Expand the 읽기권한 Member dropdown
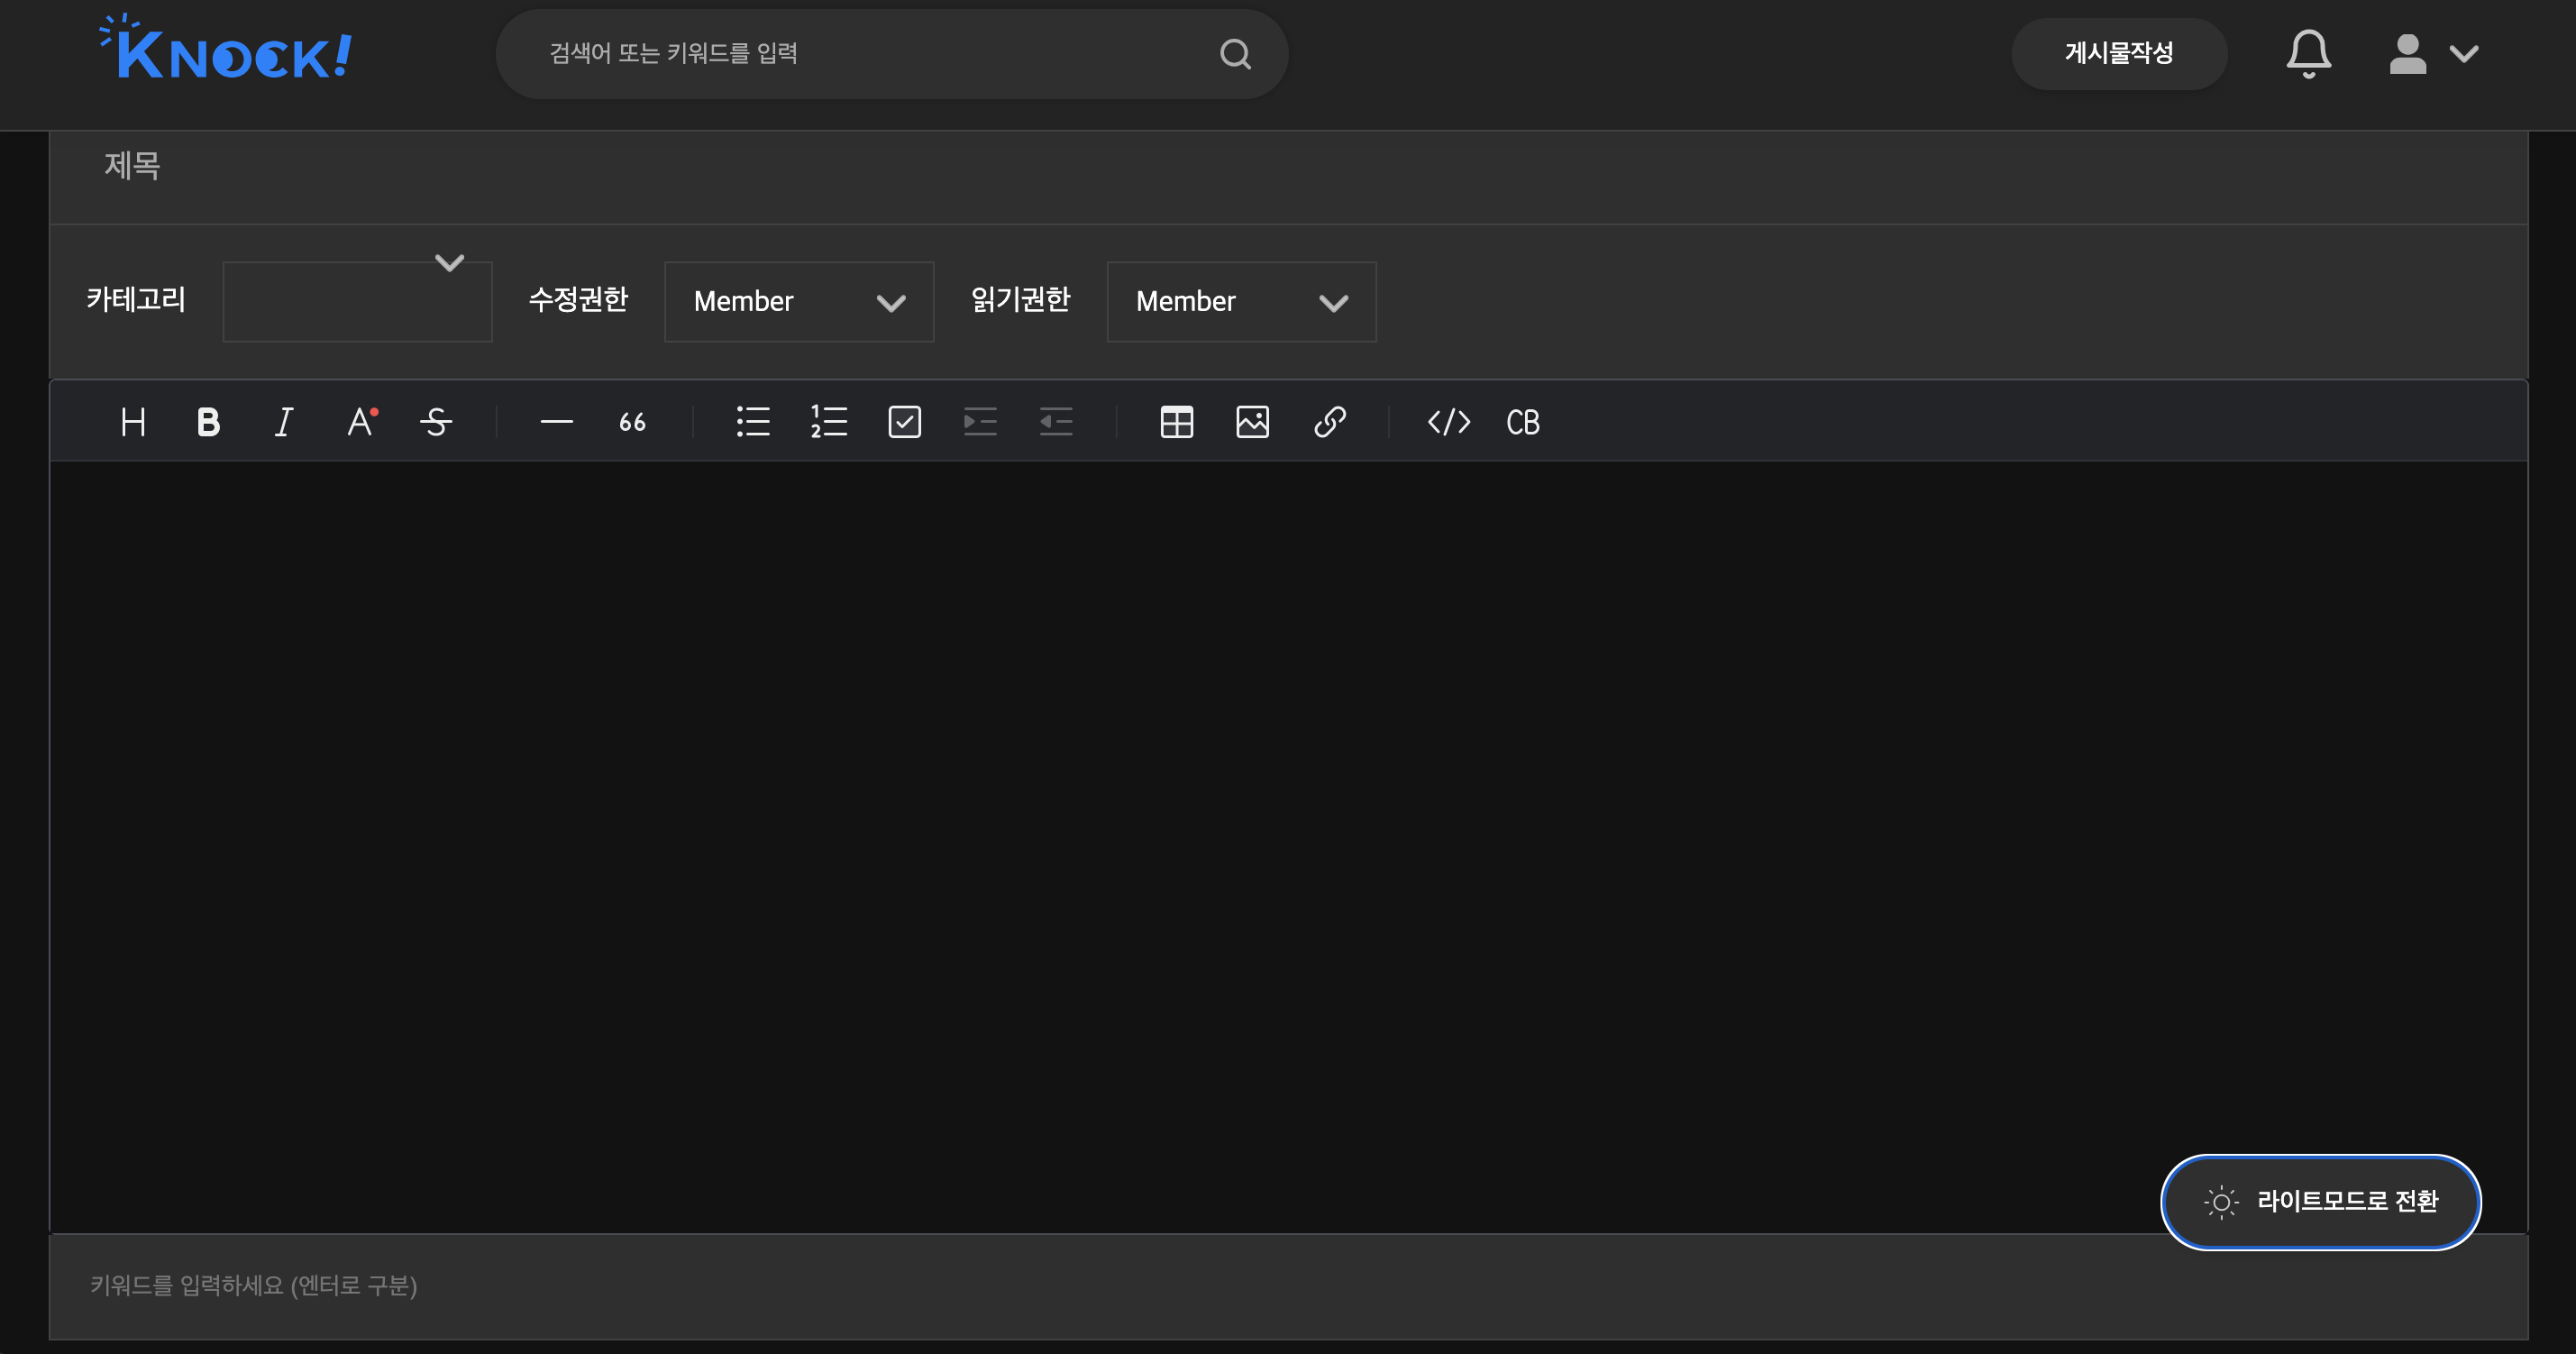Image resolution: width=2576 pixels, height=1354 pixels. (1240, 301)
